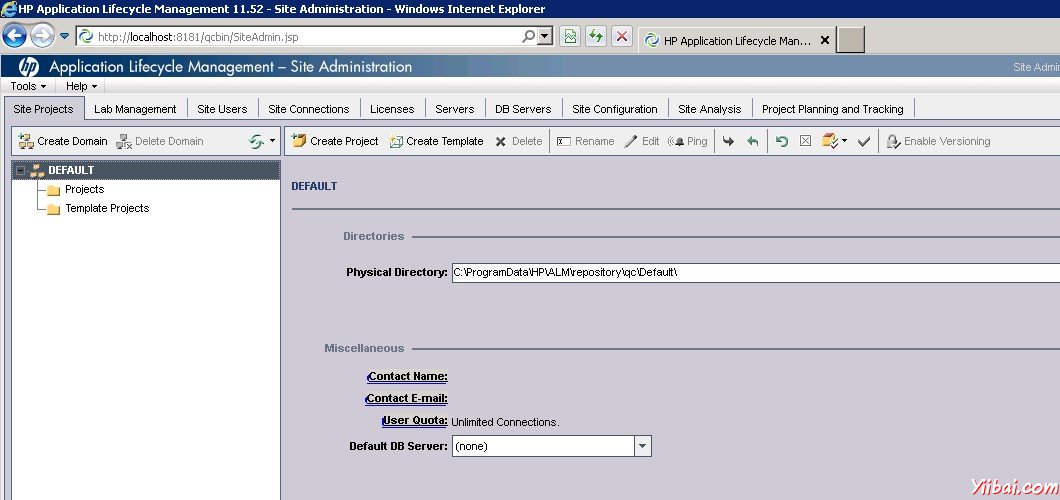Open Project Planning and Tracking tab
This screenshot has height=500, width=1060.
coord(833,109)
